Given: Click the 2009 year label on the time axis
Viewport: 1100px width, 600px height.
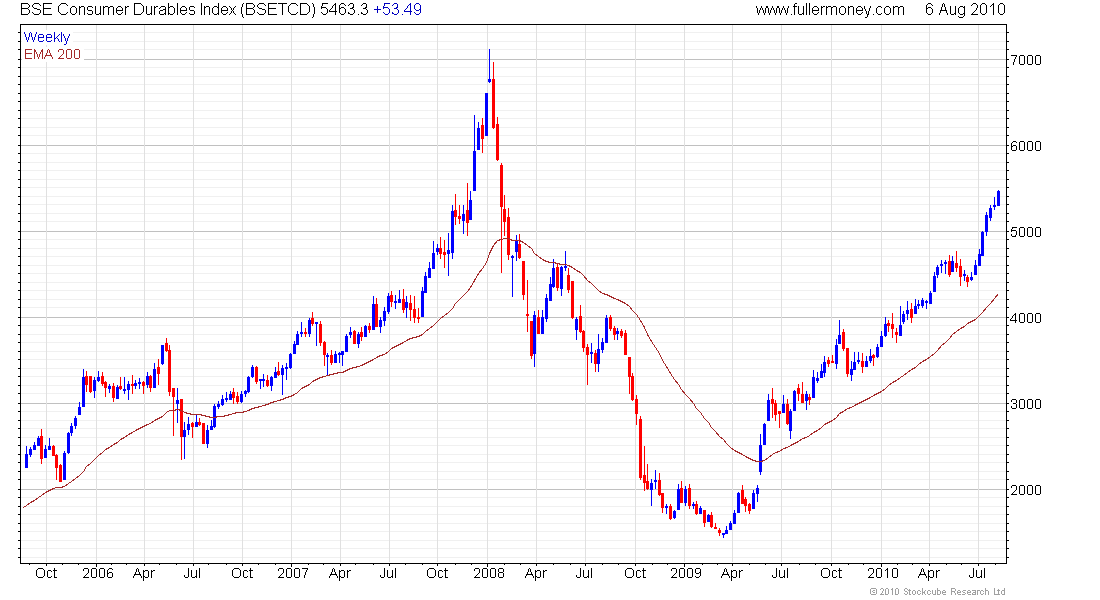Looking at the screenshot, I should pyautogui.click(x=685, y=573).
